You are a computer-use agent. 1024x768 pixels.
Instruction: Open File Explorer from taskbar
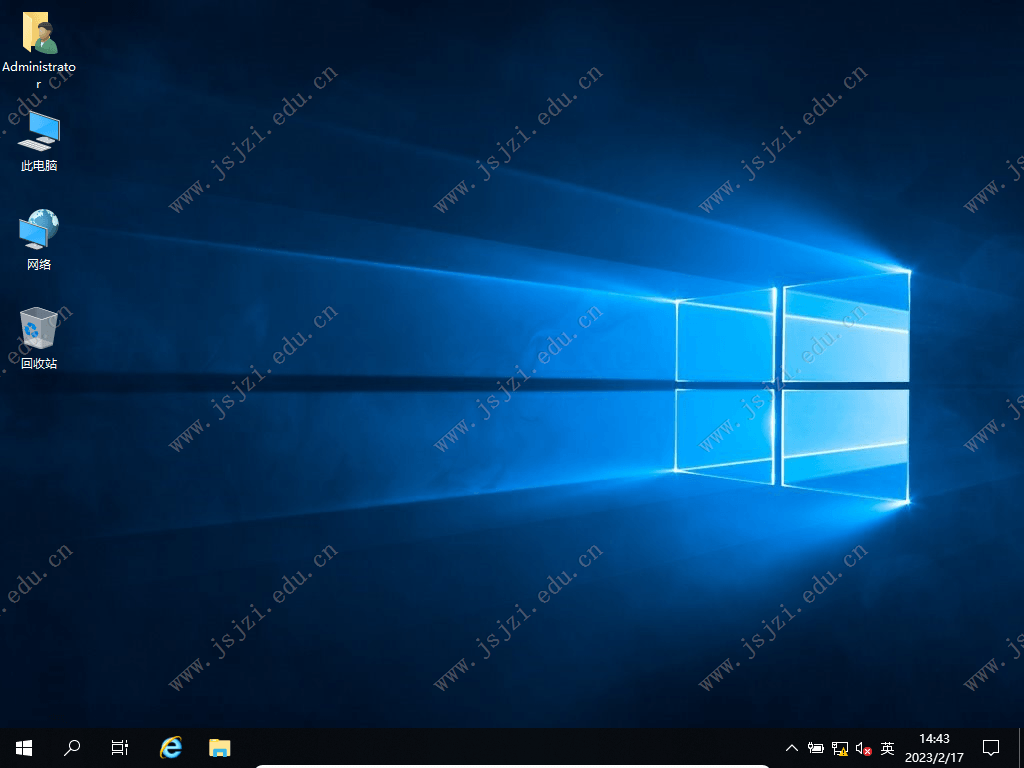tap(219, 748)
